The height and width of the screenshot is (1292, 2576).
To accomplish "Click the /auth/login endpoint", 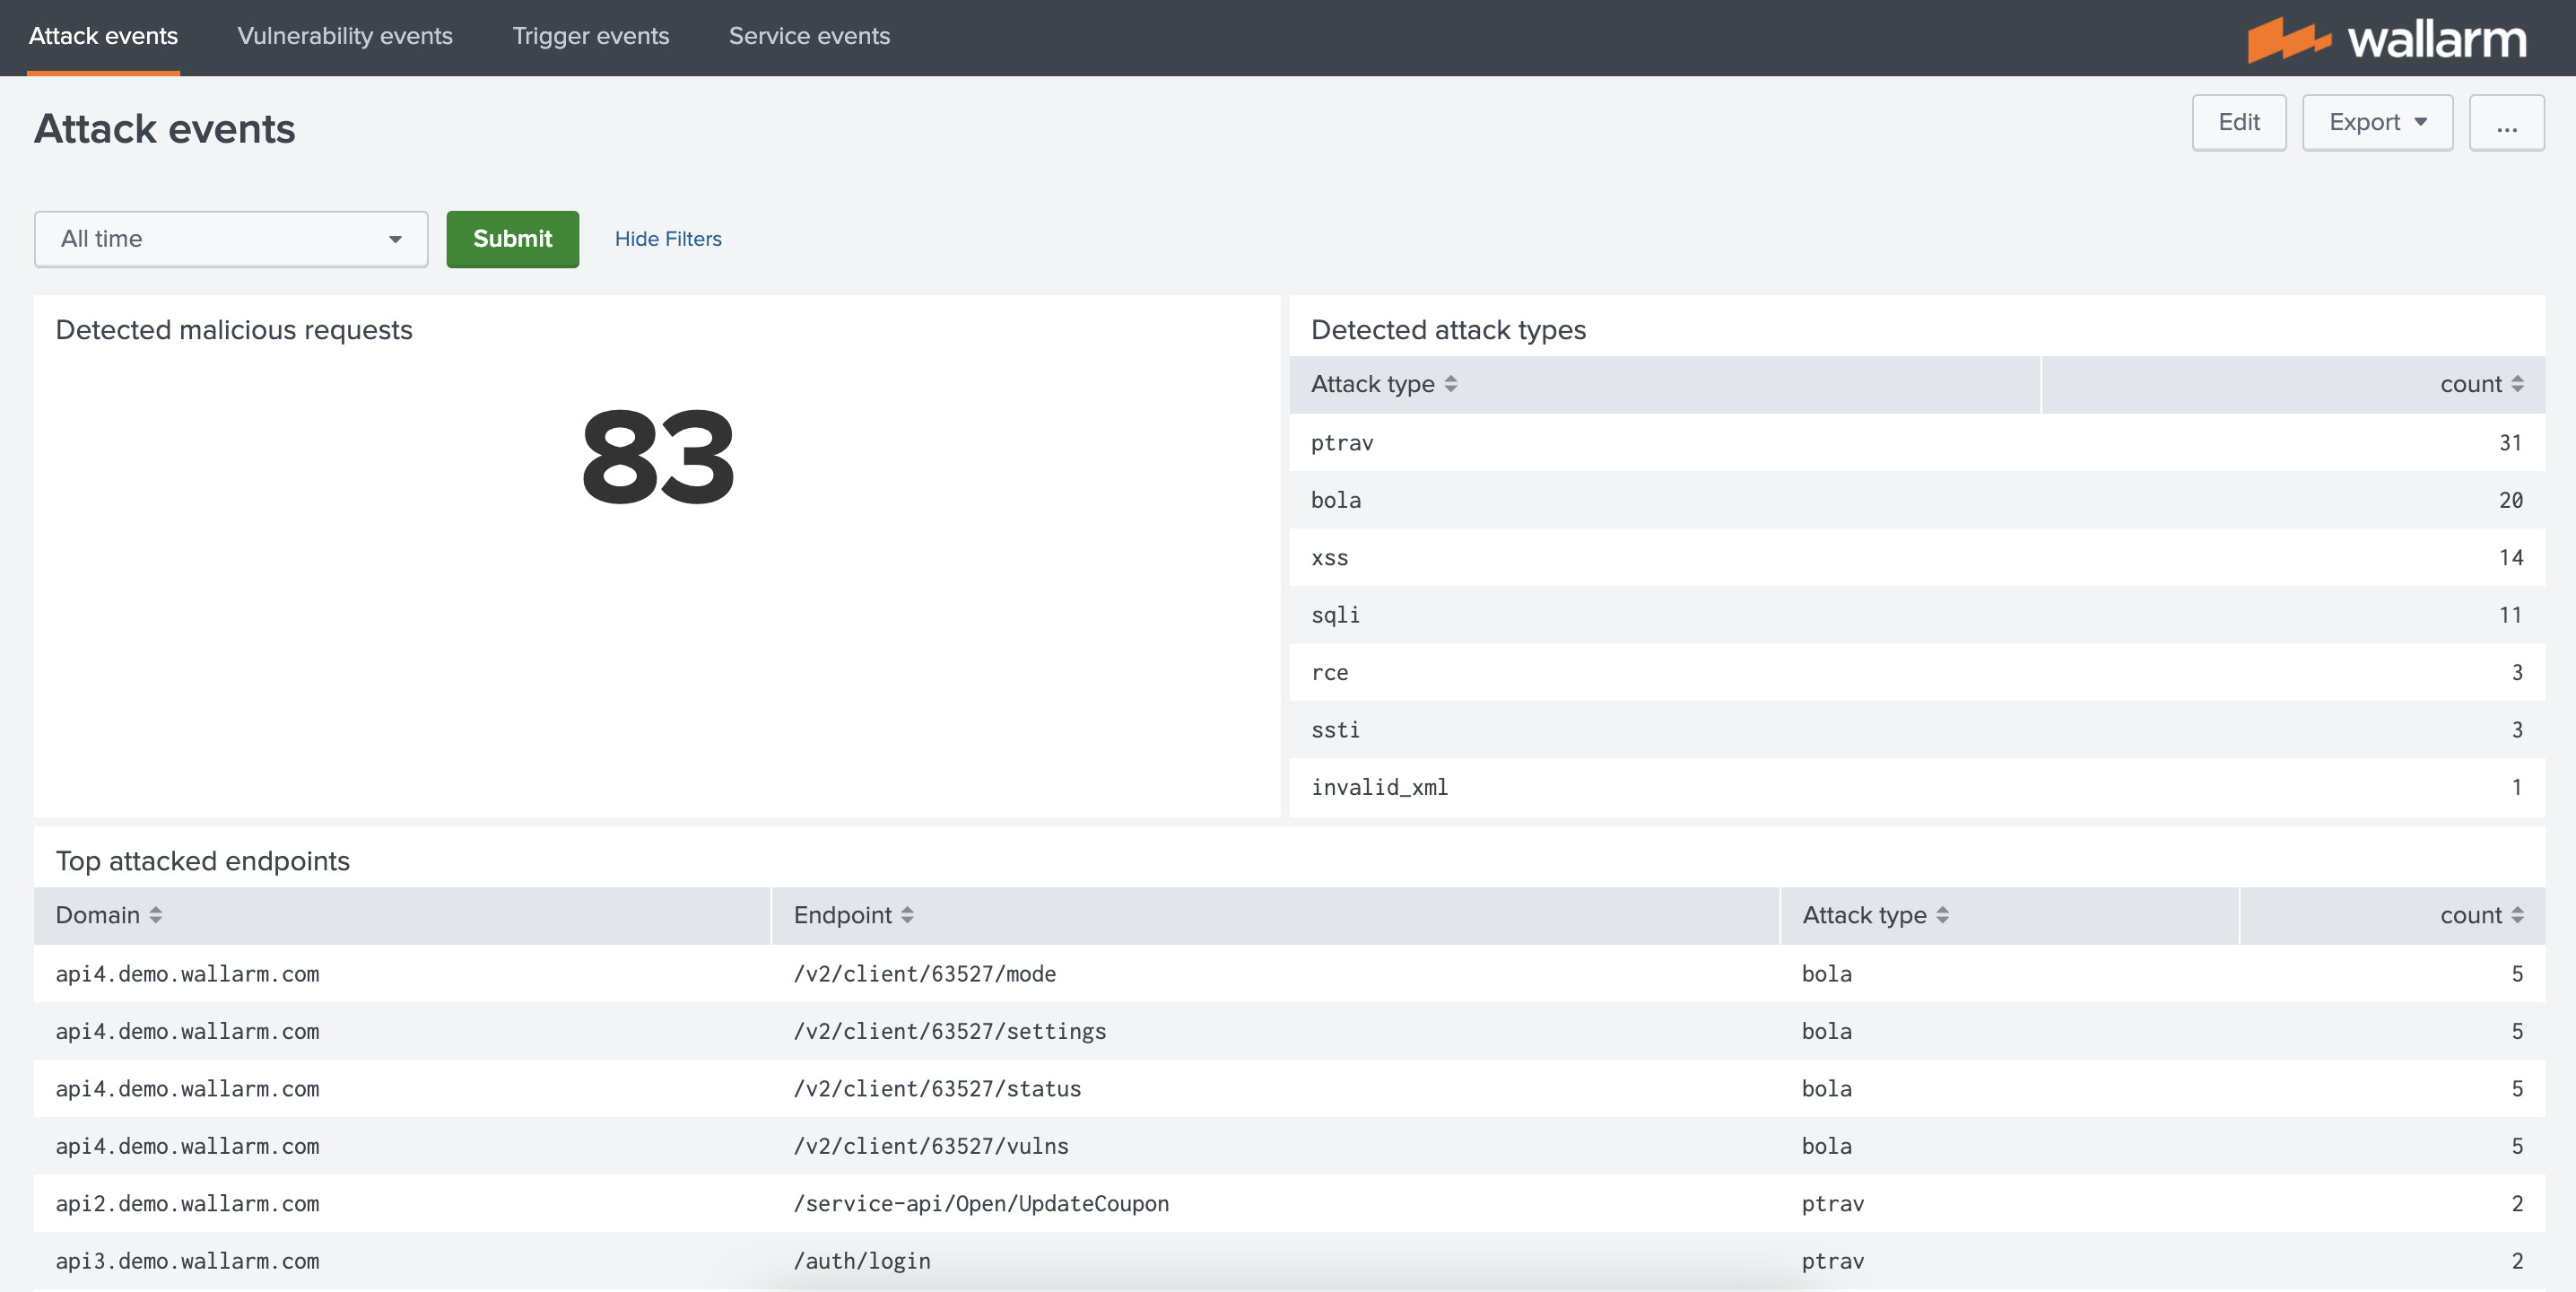I will click(862, 1261).
